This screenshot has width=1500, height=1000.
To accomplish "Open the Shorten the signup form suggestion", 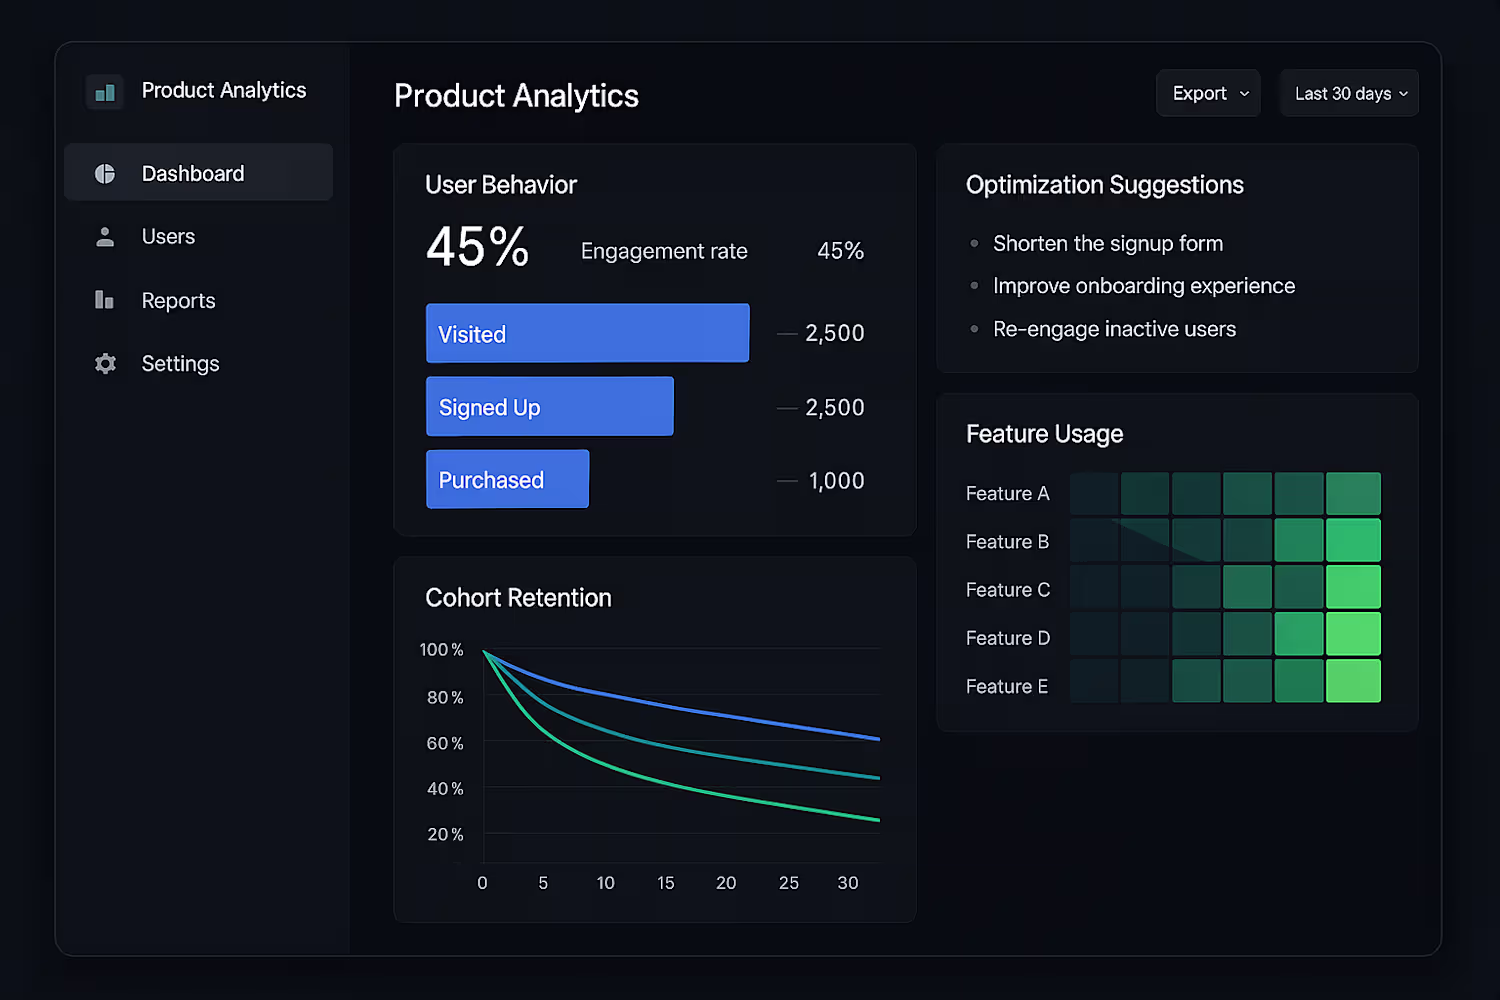I will click(1108, 244).
